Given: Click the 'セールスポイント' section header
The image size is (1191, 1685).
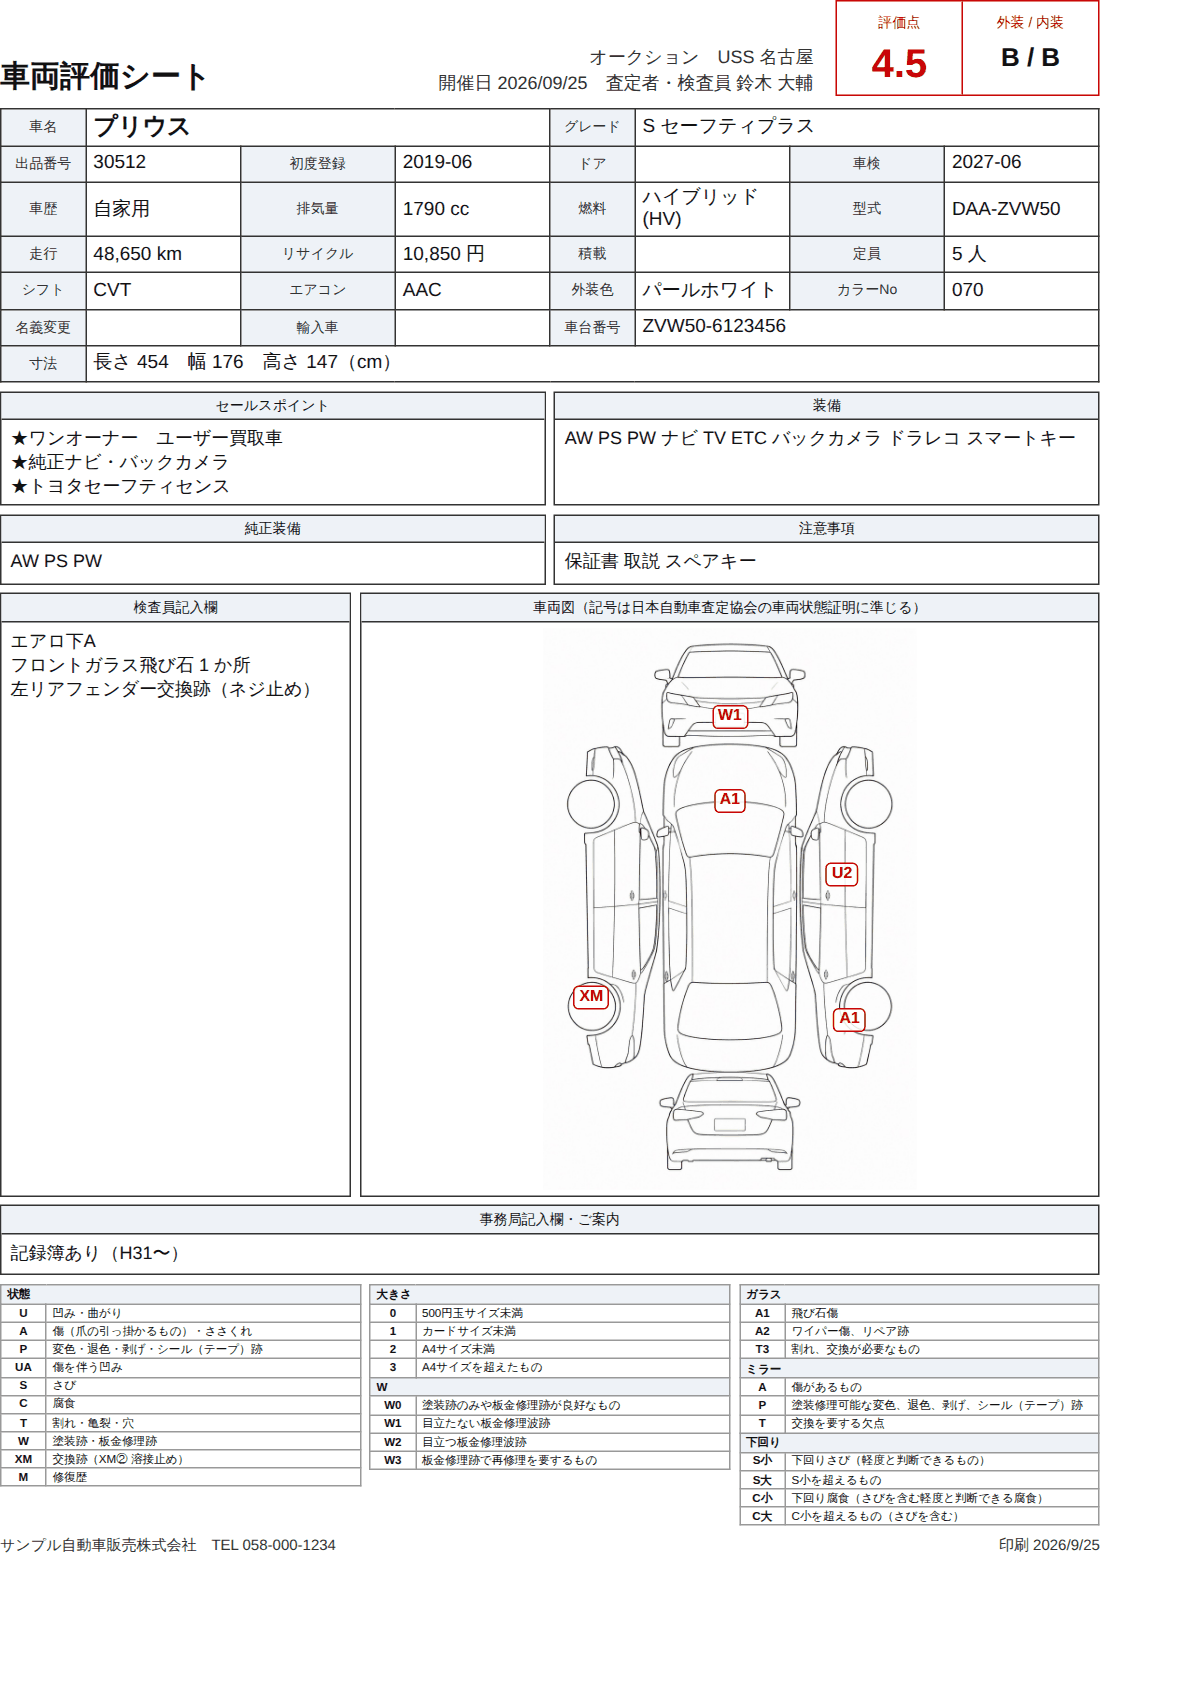Looking at the screenshot, I should [272, 406].
